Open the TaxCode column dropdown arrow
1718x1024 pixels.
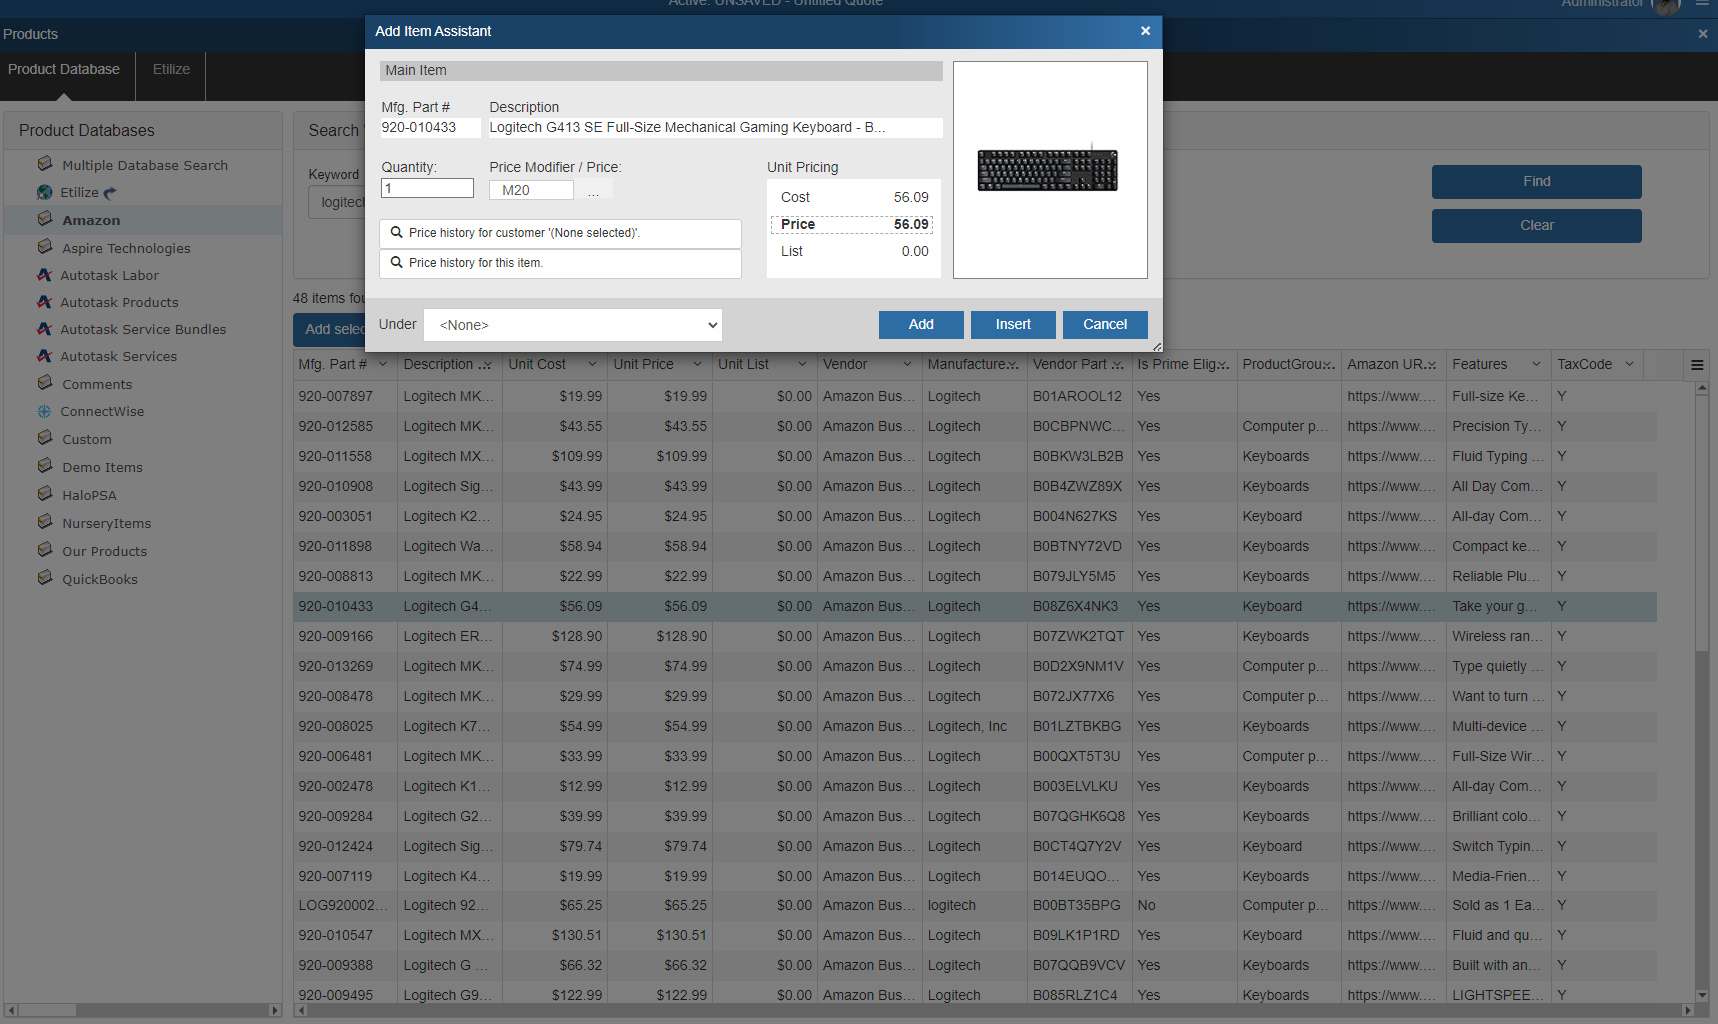tap(1629, 364)
